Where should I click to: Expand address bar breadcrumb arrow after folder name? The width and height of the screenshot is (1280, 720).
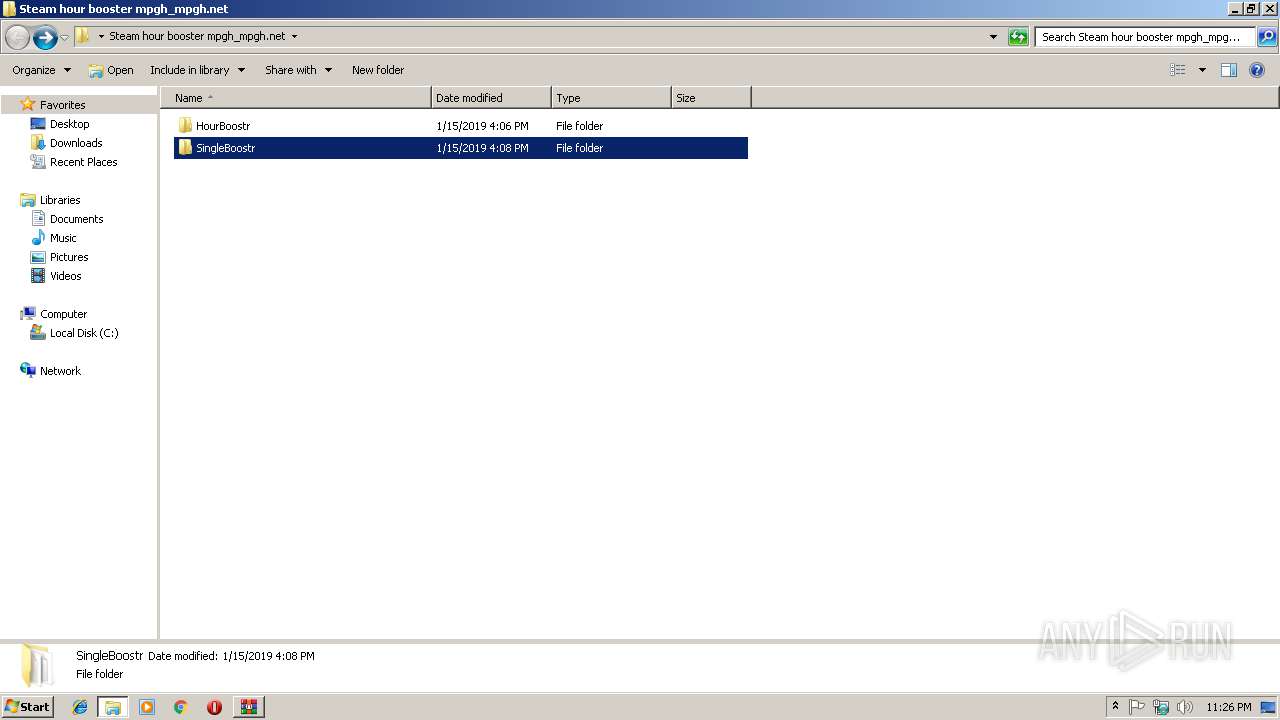[x=294, y=37]
